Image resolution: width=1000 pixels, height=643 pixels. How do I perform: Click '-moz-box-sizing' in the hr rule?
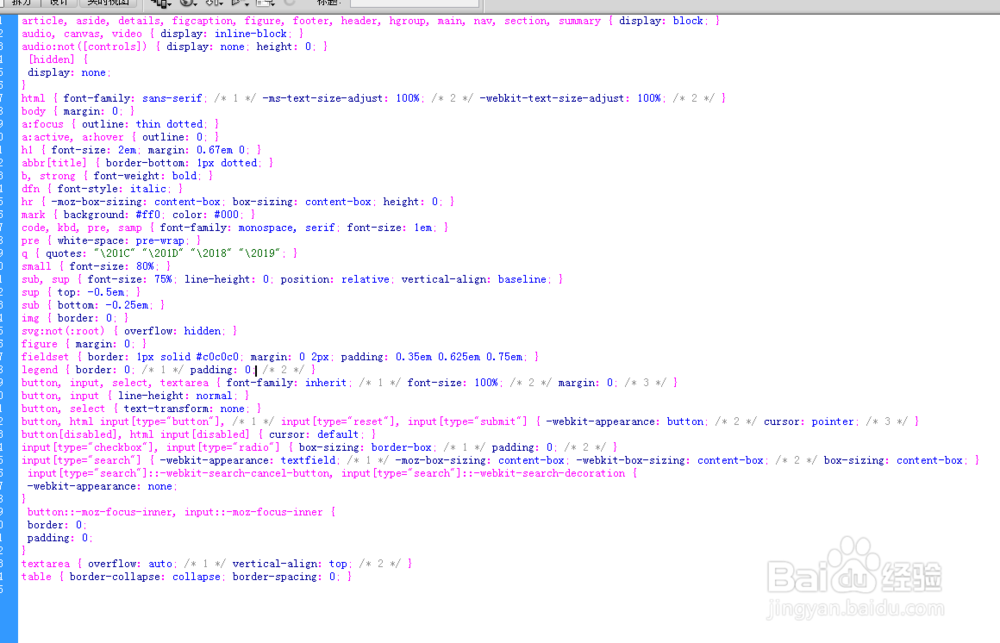point(99,202)
